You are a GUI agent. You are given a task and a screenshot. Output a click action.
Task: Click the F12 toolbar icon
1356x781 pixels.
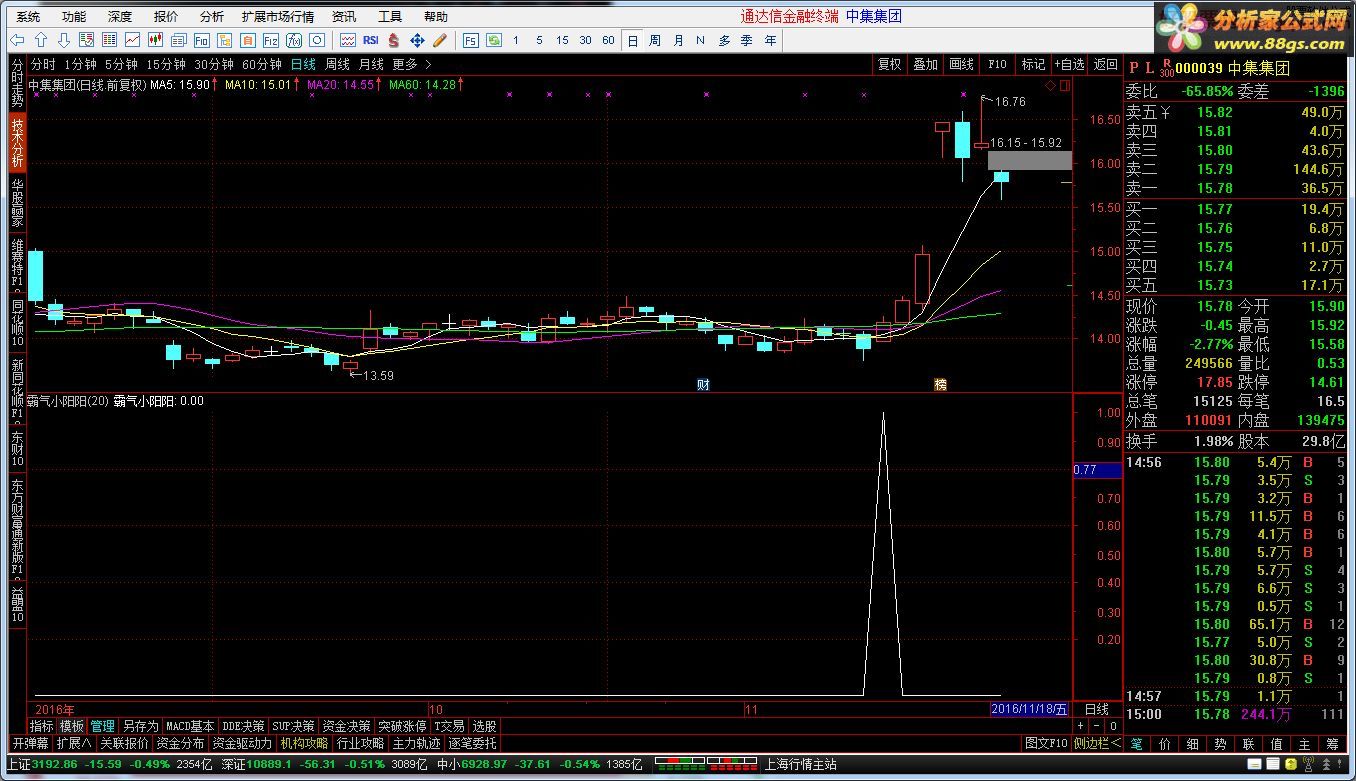[x=271, y=40]
